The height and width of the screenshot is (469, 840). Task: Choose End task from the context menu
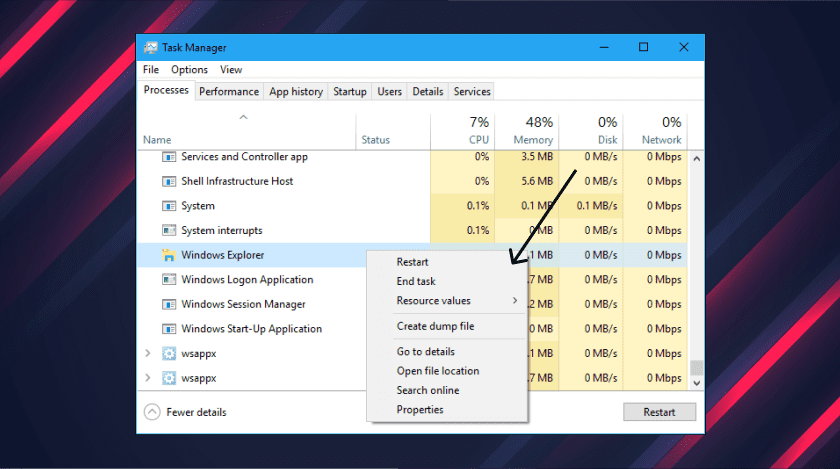tap(416, 281)
